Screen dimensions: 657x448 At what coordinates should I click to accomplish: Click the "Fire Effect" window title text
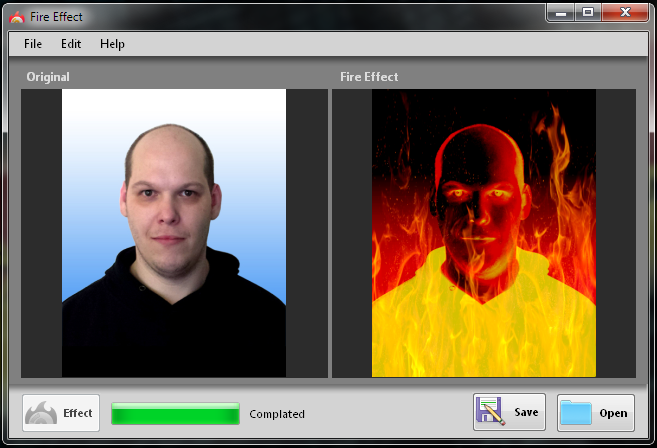click(x=56, y=17)
